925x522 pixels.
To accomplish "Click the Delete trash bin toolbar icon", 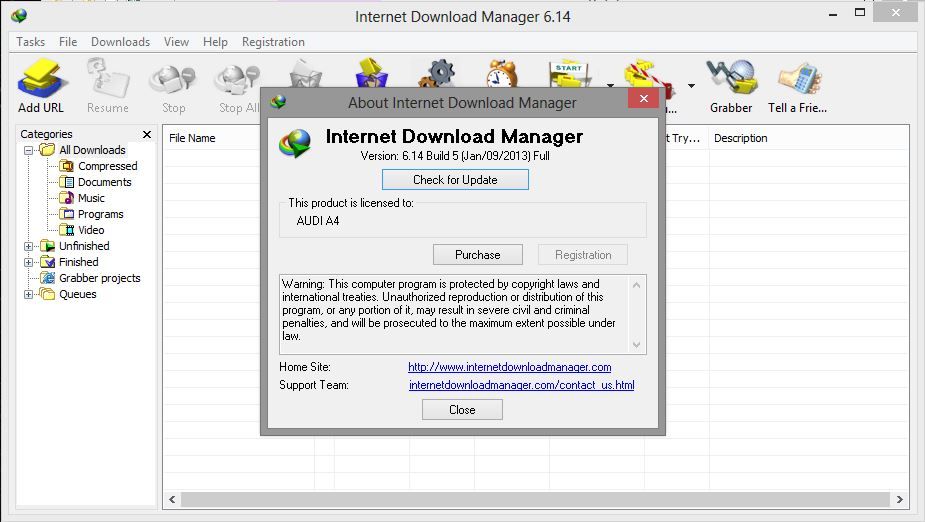I will (x=305, y=74).
